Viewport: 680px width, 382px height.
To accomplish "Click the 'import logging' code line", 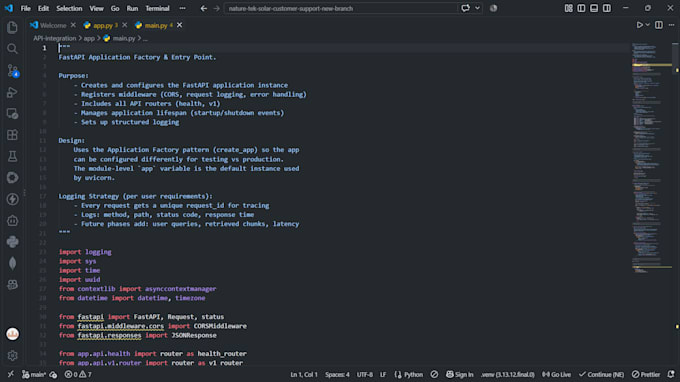I will click(85, 252).
